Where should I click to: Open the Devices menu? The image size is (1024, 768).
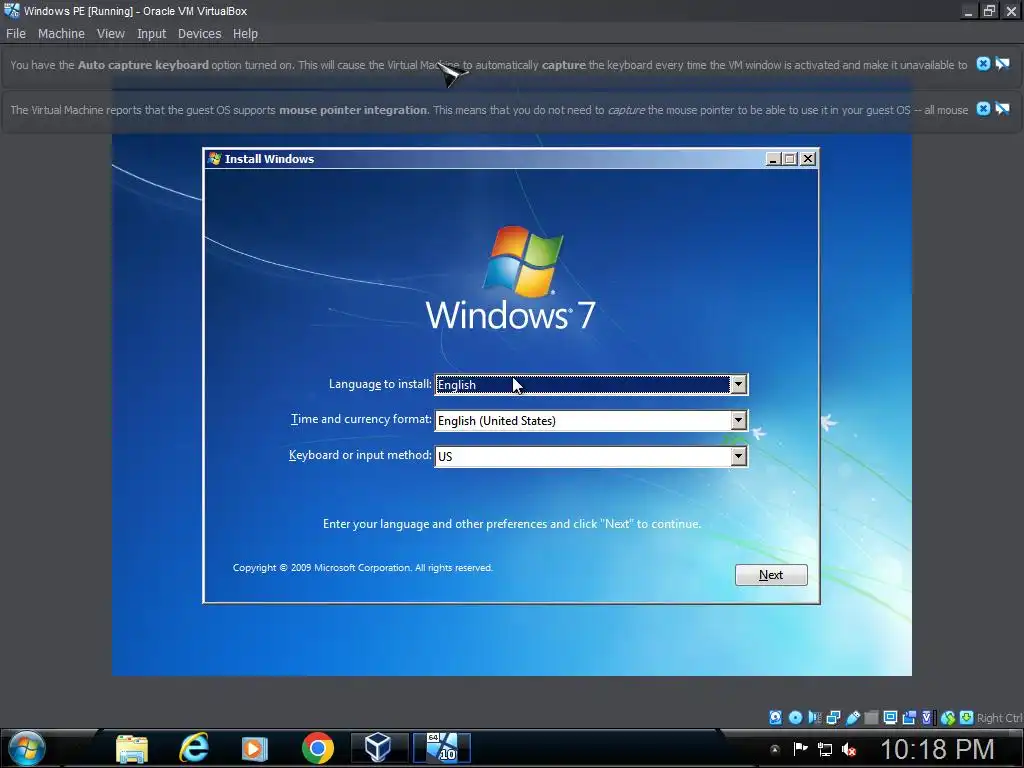click(x=200, y=33)
